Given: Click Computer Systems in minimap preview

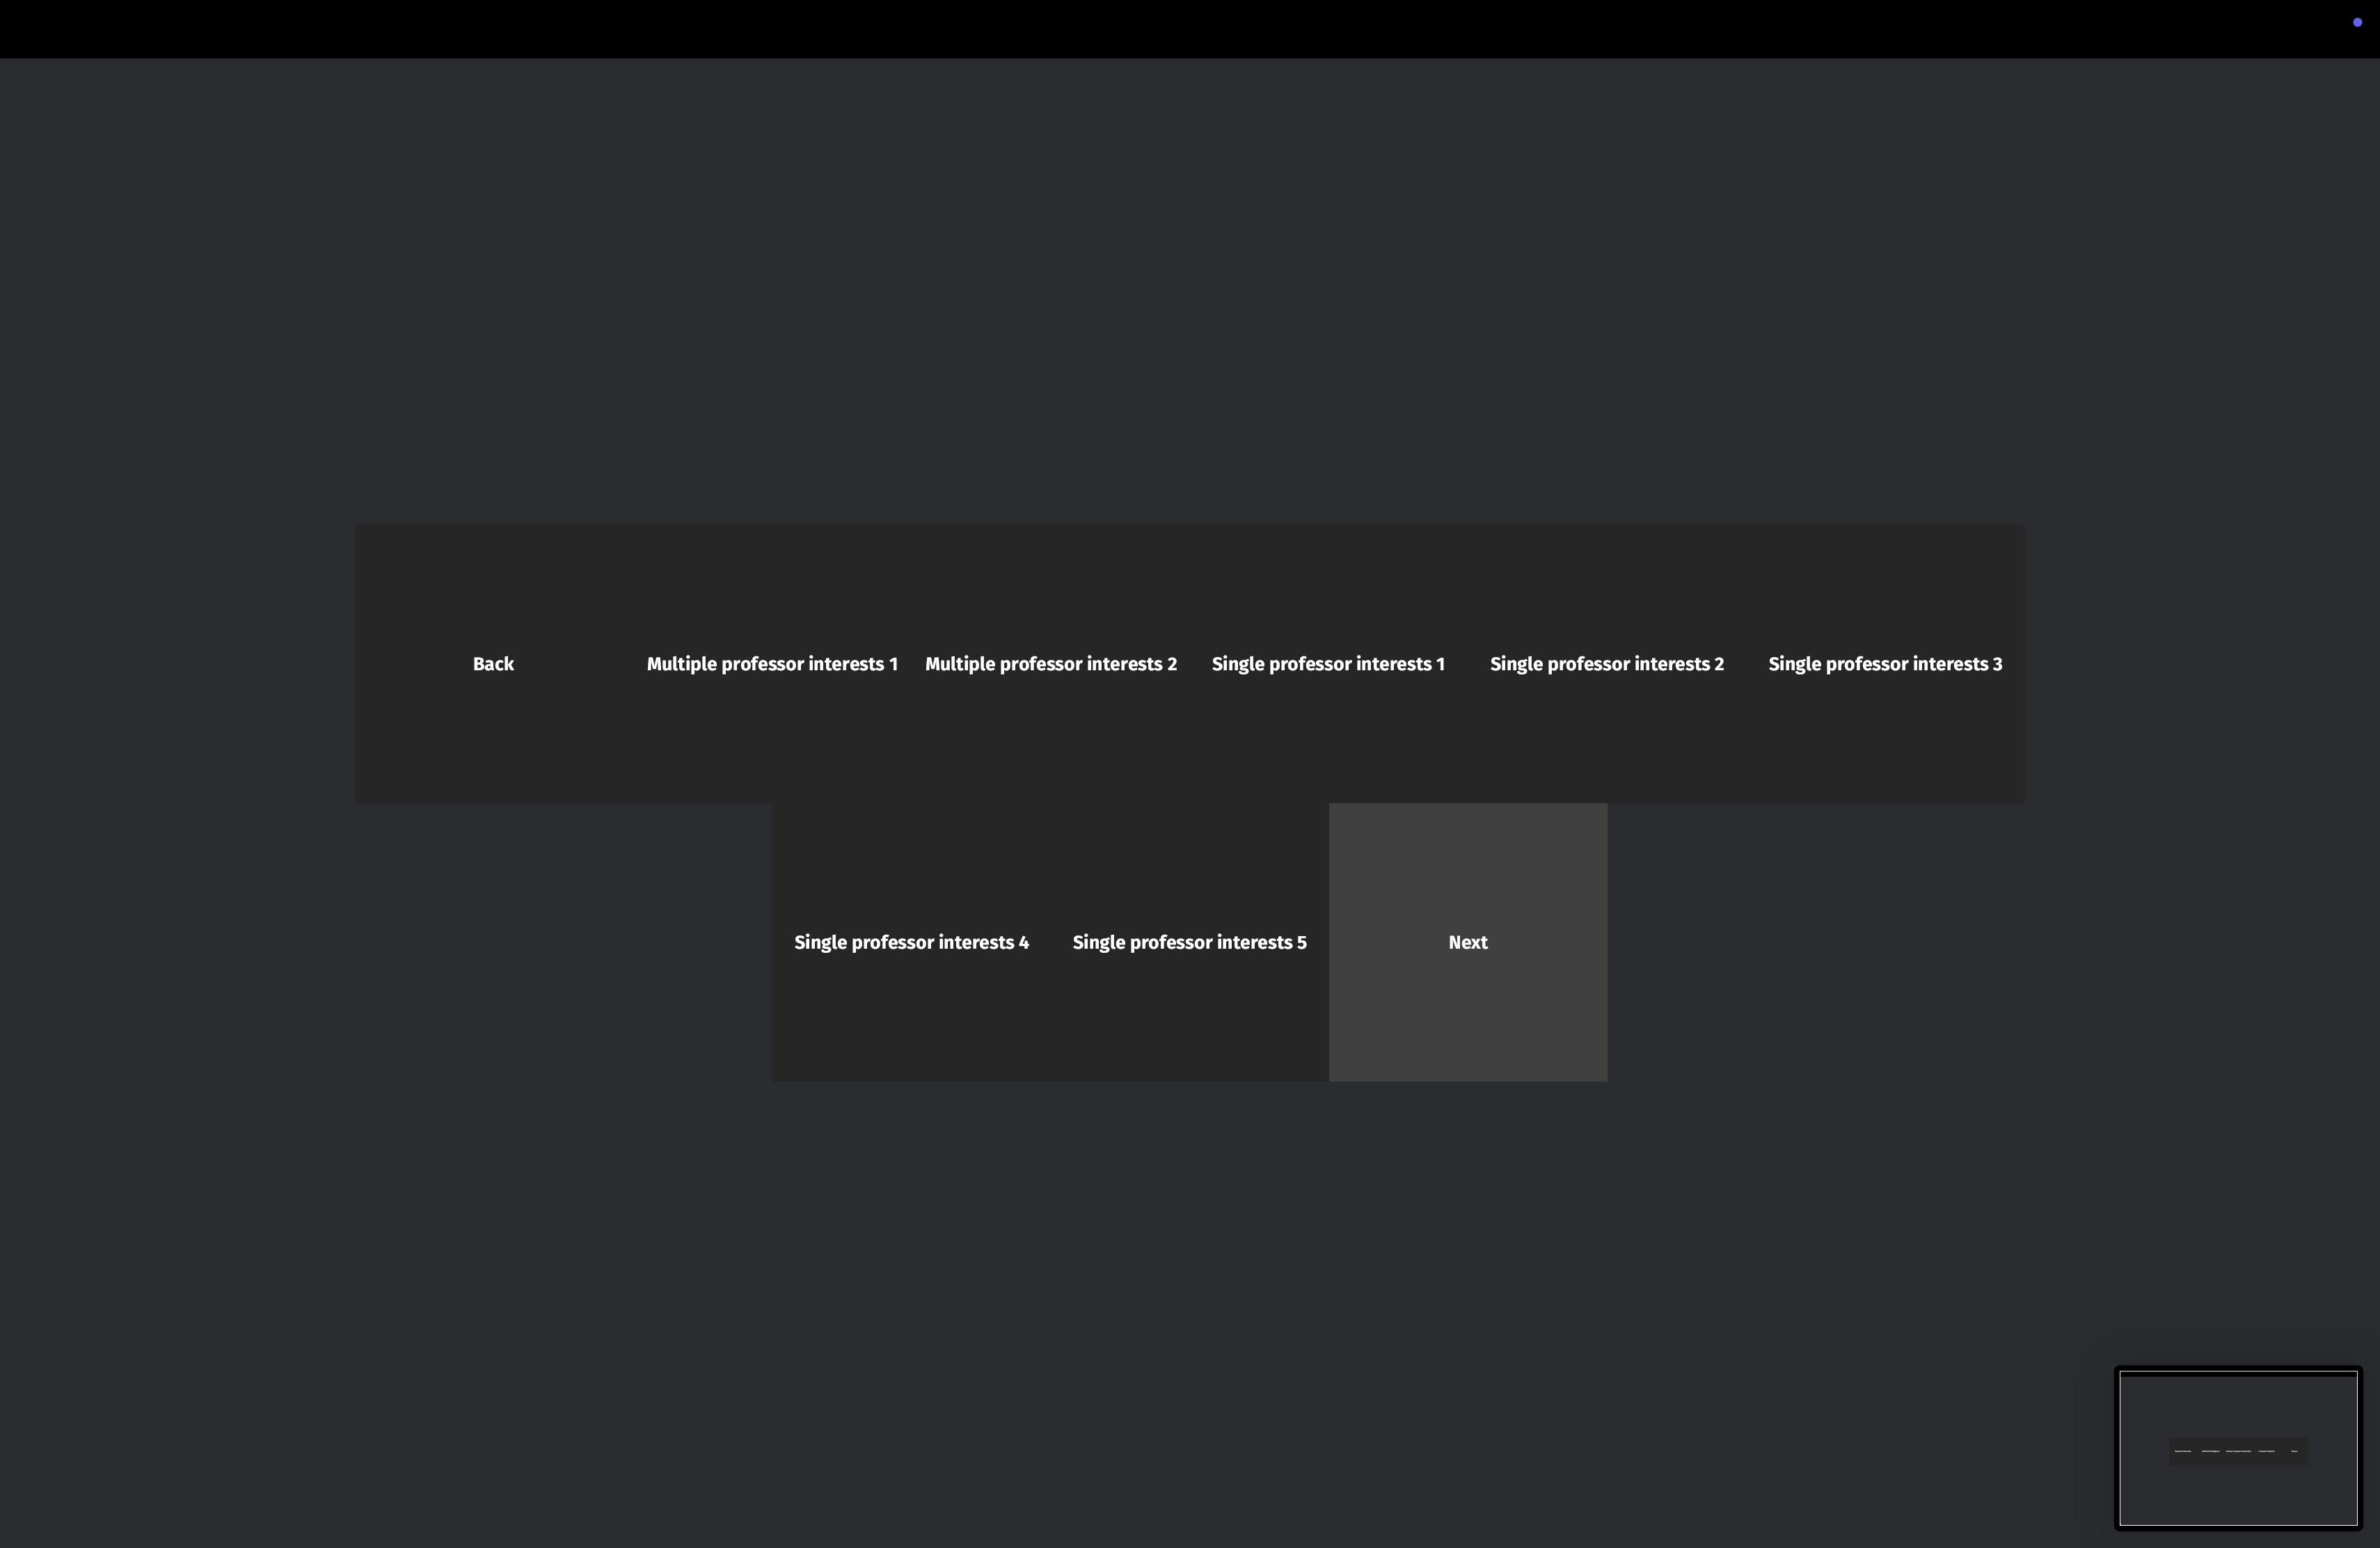Looking at the screenshot, I should tap(2266, 1451).
